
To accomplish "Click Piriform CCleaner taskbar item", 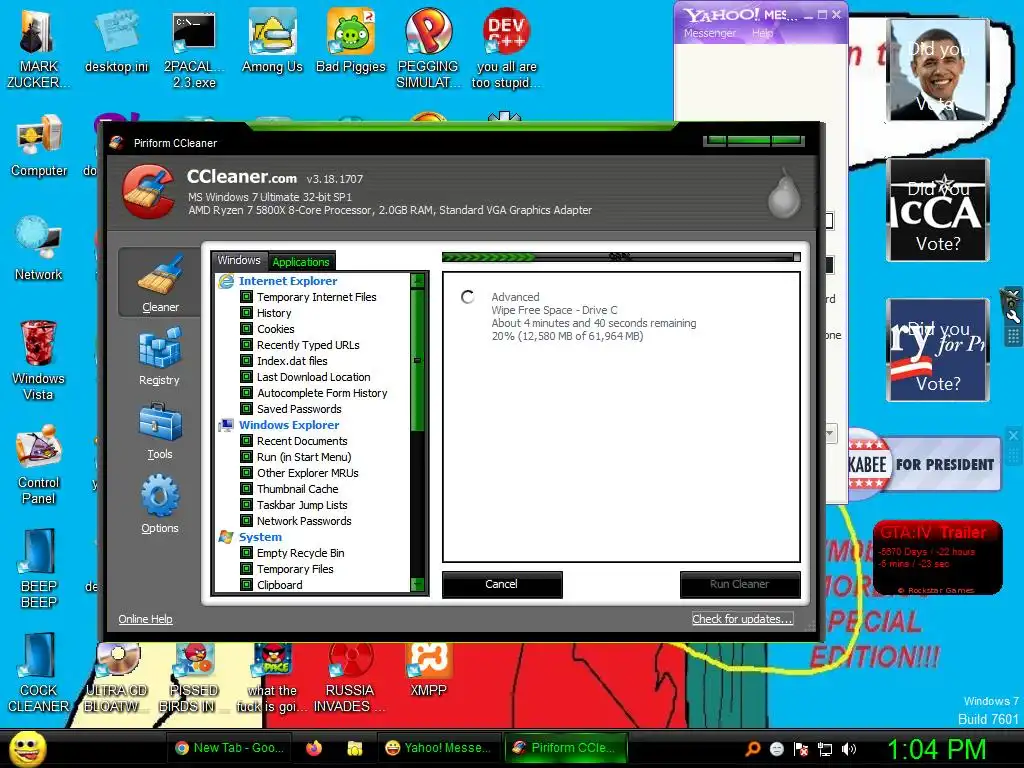I will (x=566, y=748).
